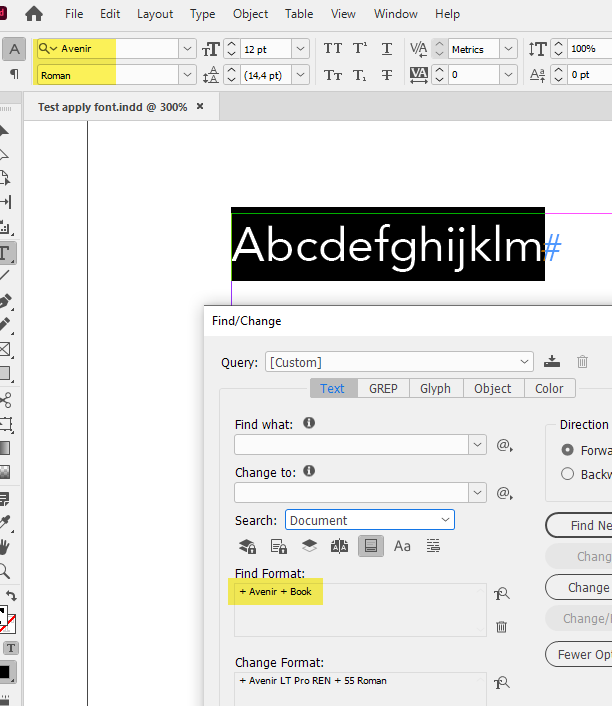Select the Eyedropper tool

[5, 522]
